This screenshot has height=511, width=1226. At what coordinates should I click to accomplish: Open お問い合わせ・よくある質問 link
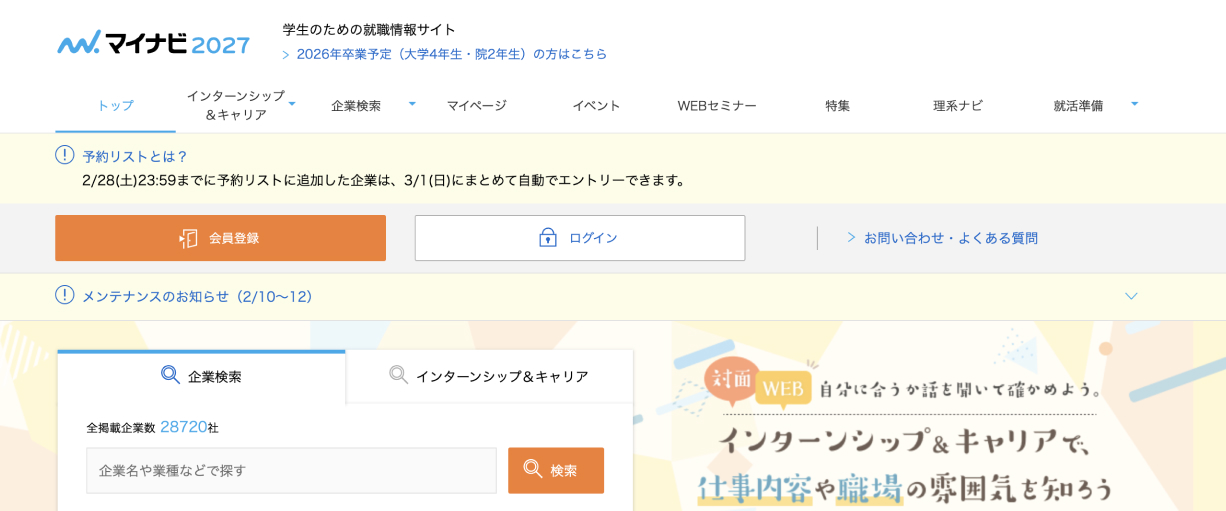[950, 238]
